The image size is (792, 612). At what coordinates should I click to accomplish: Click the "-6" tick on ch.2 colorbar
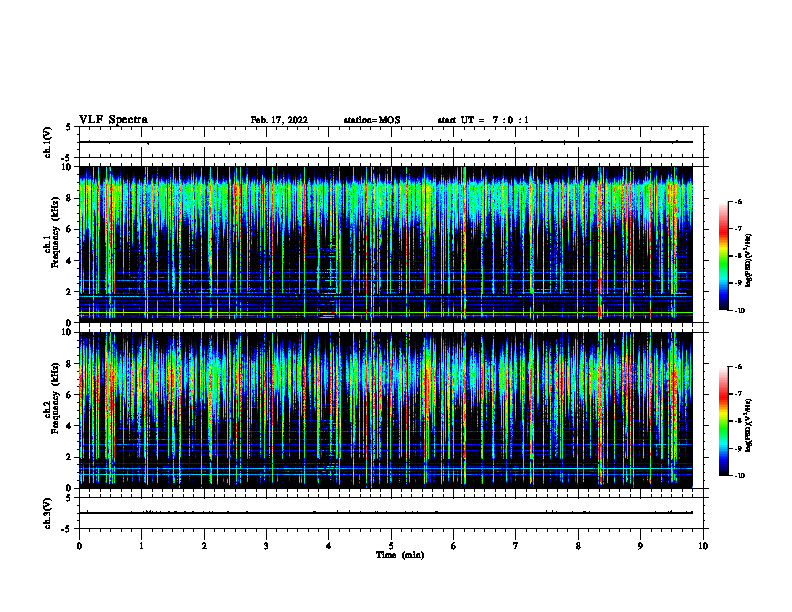[x=737, y=367]
